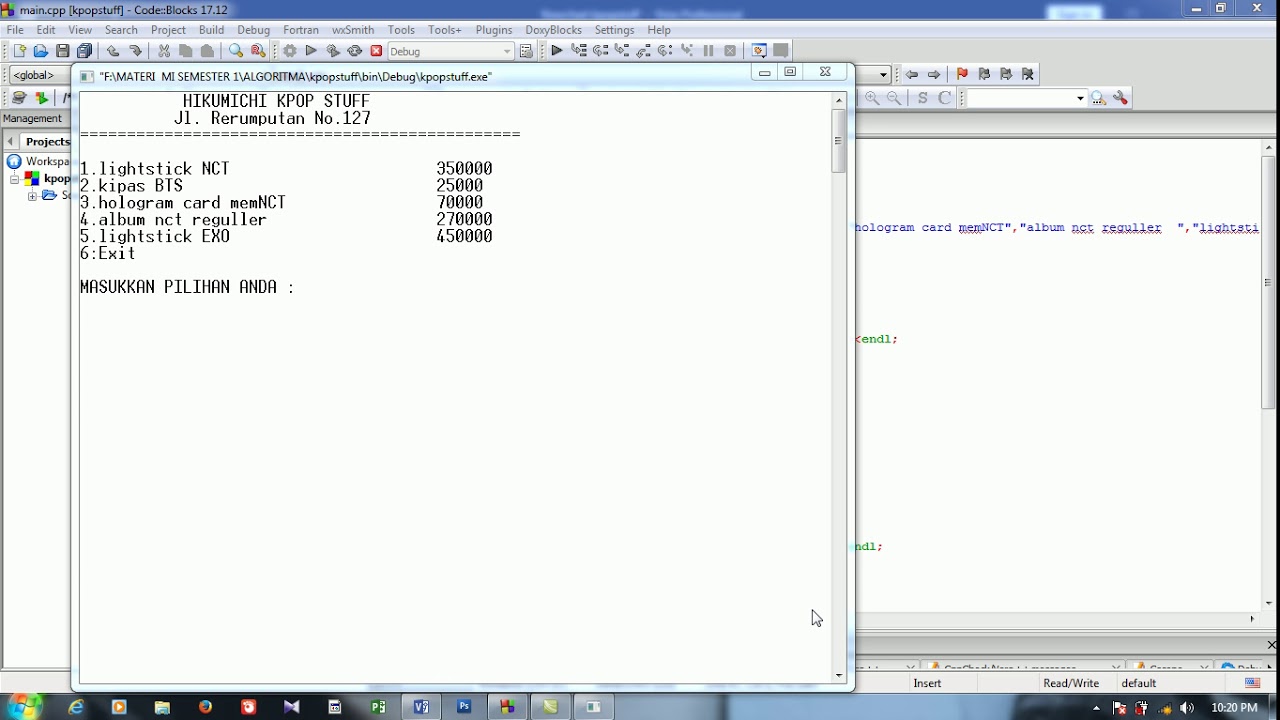
Task: Stop the debugger with its stop icon
Action: pyautogui.click(x=730, y=51)
